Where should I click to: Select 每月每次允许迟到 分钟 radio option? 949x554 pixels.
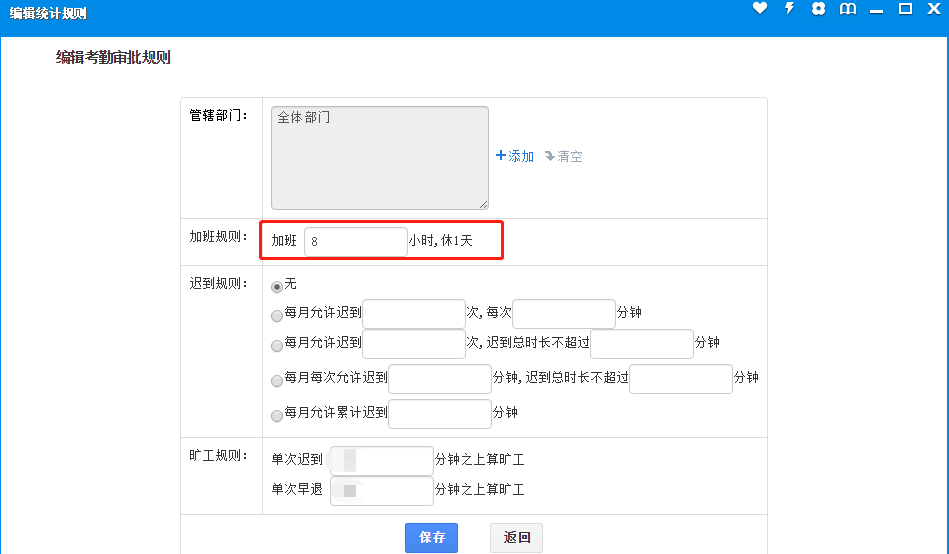(x=277, y=381)
